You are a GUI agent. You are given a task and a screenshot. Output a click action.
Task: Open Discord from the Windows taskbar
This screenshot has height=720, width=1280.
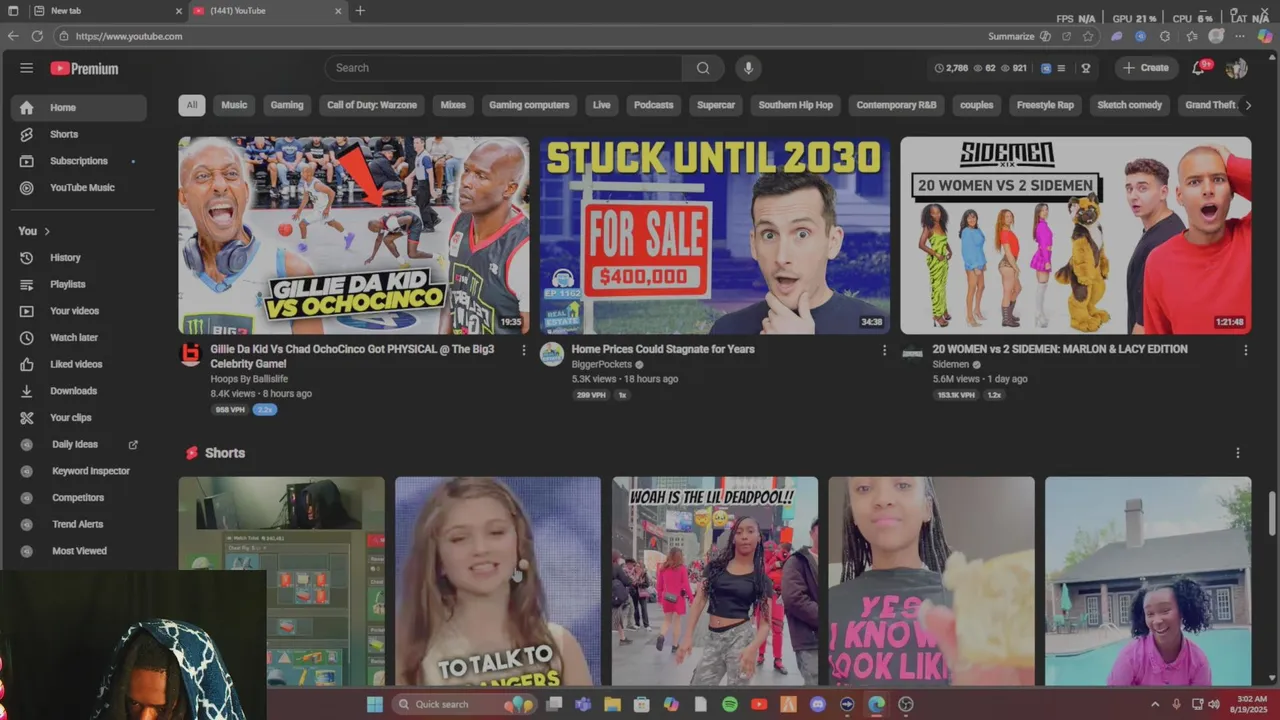(818, 704)
